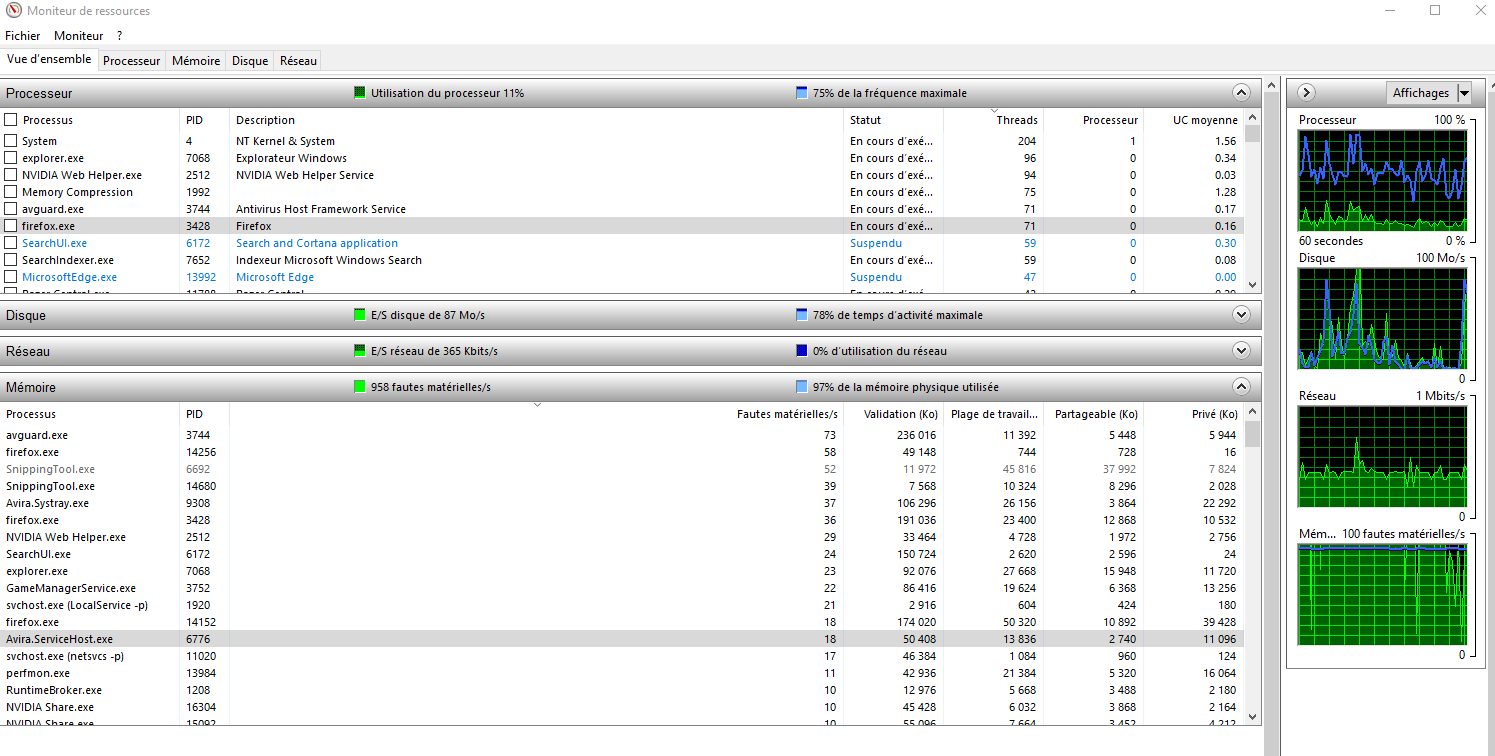Click the blue physical memory used indicator
The image size is (1495, 756).
click(x=801, y=387)
